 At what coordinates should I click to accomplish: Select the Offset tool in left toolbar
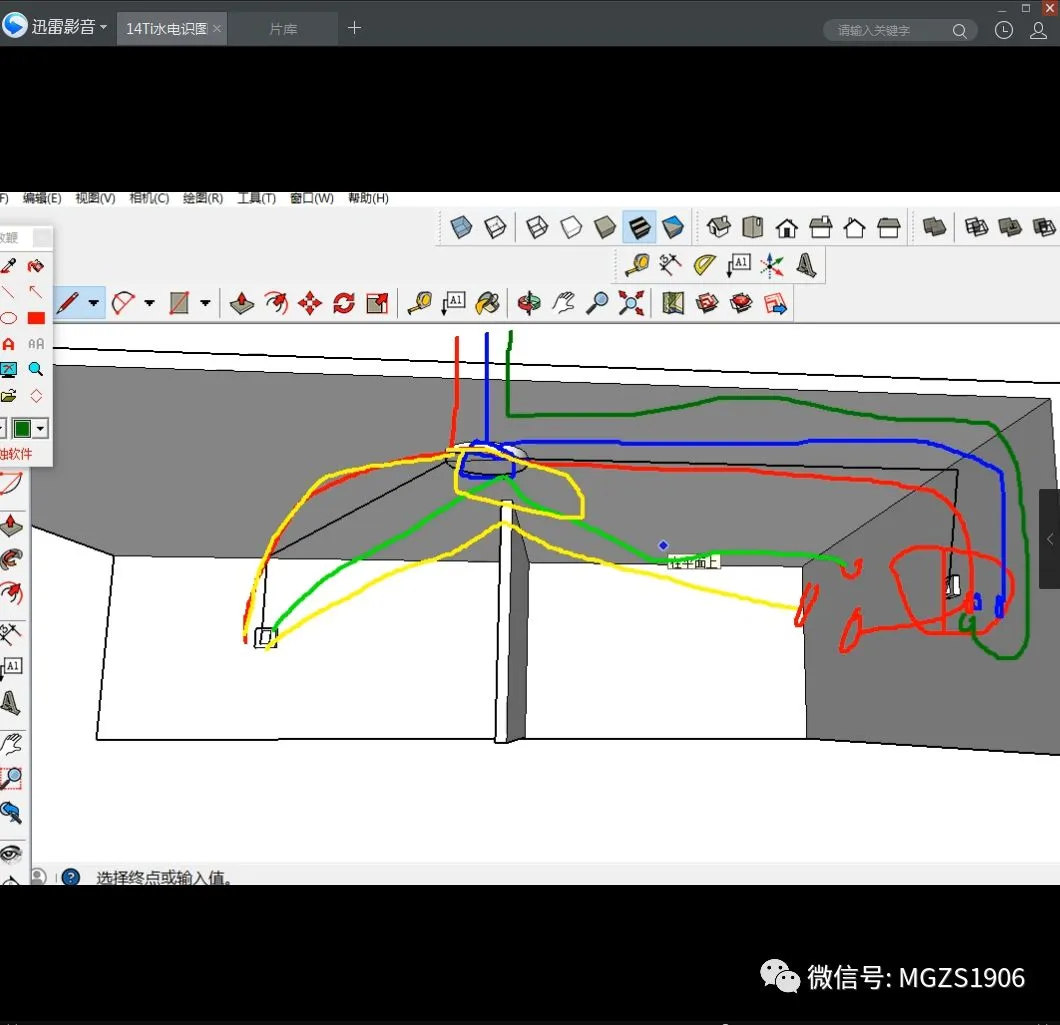(11, 592)
